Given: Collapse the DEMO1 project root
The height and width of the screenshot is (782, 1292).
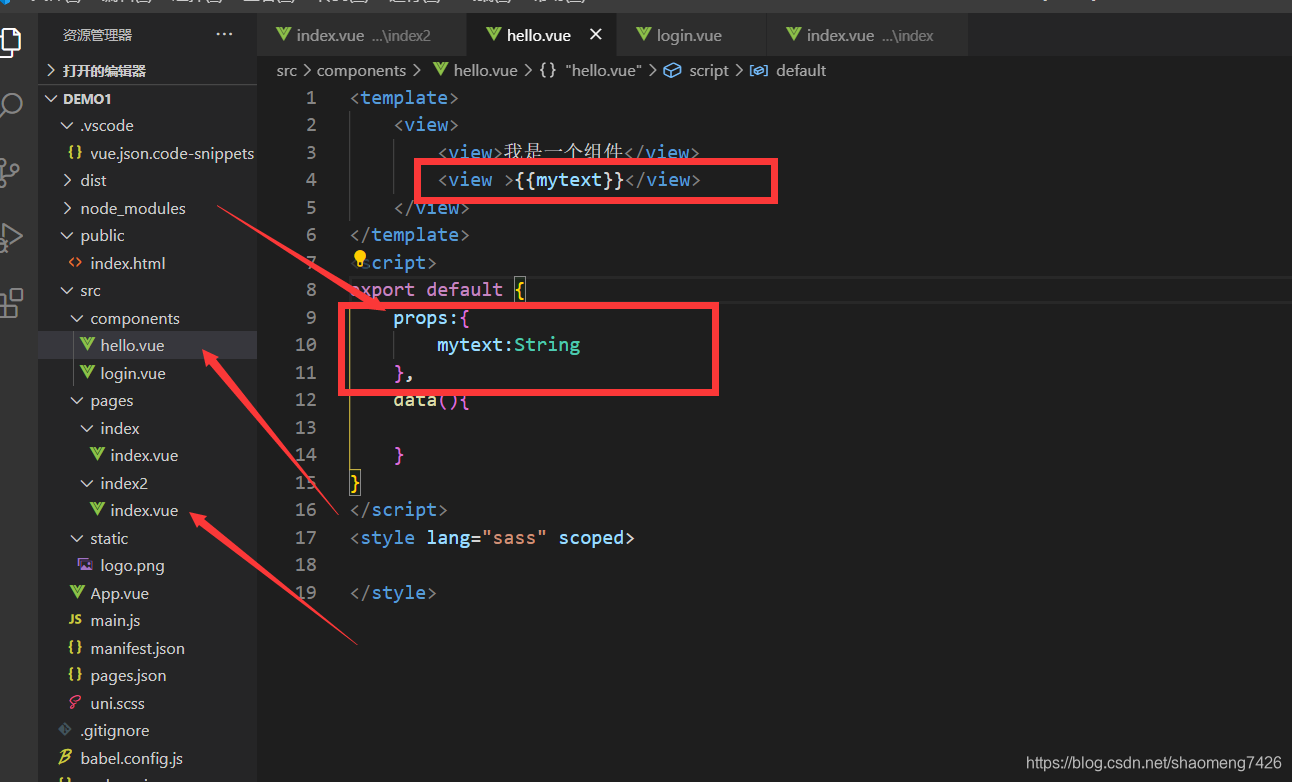Looking at the screenshot, I should click(x=147, y=98).
